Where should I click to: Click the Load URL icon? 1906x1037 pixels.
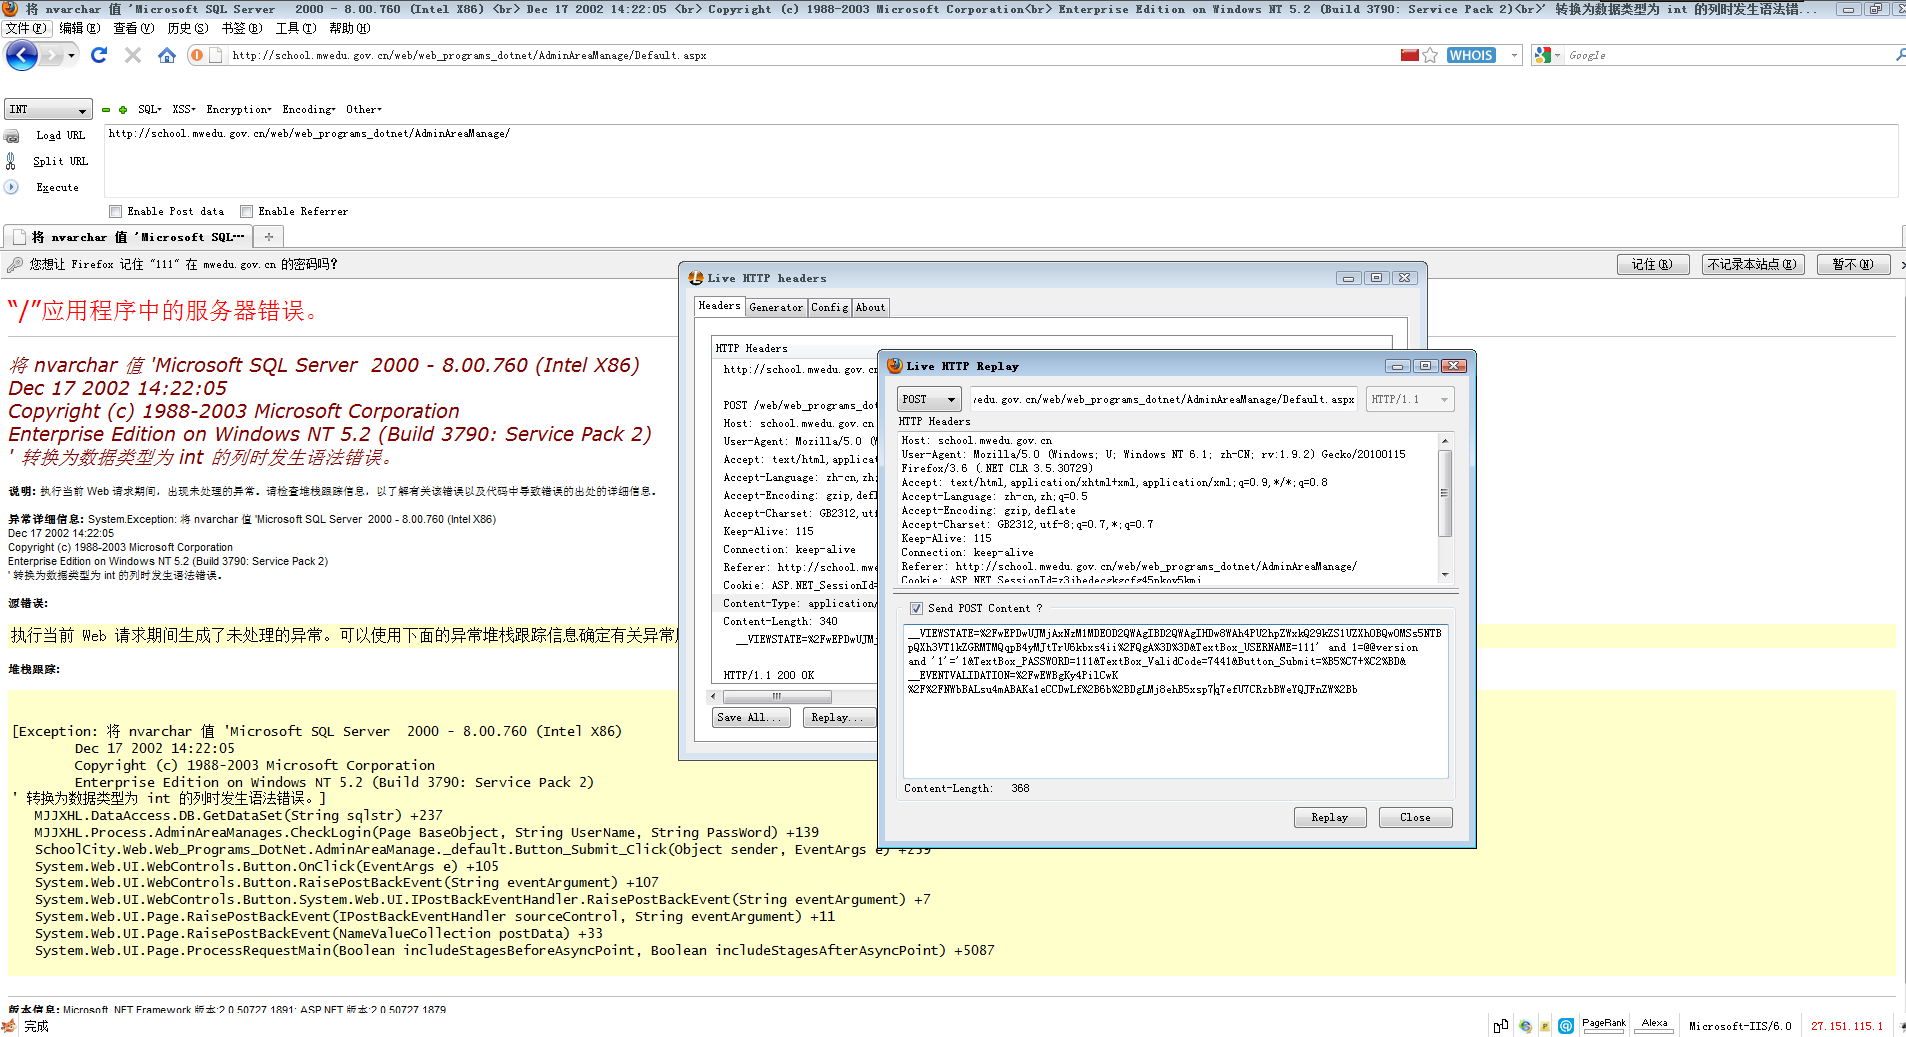[x=12, y=135]
